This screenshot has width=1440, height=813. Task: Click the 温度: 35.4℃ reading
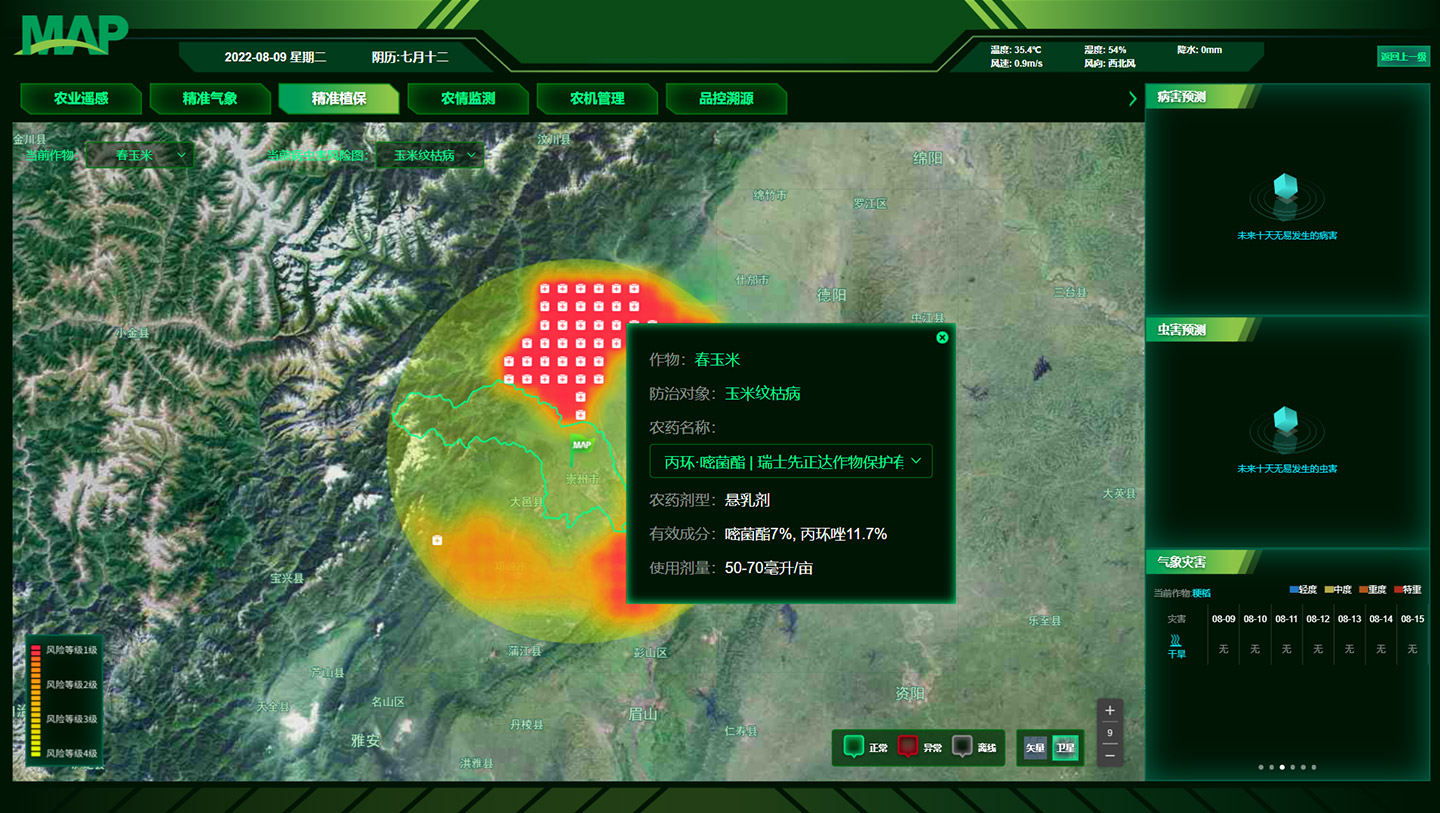tap(1016, 50)
